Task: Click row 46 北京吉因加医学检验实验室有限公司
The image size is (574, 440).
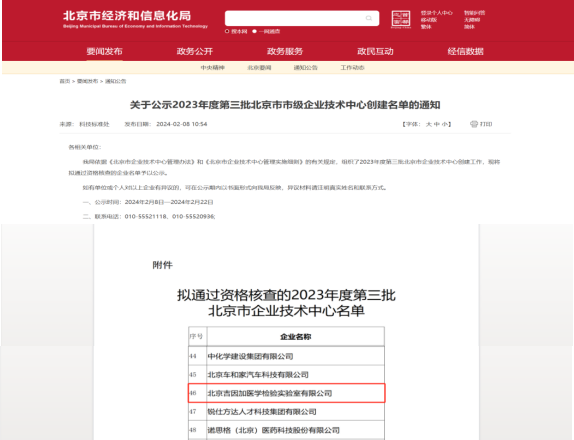Action: (286, 393)
